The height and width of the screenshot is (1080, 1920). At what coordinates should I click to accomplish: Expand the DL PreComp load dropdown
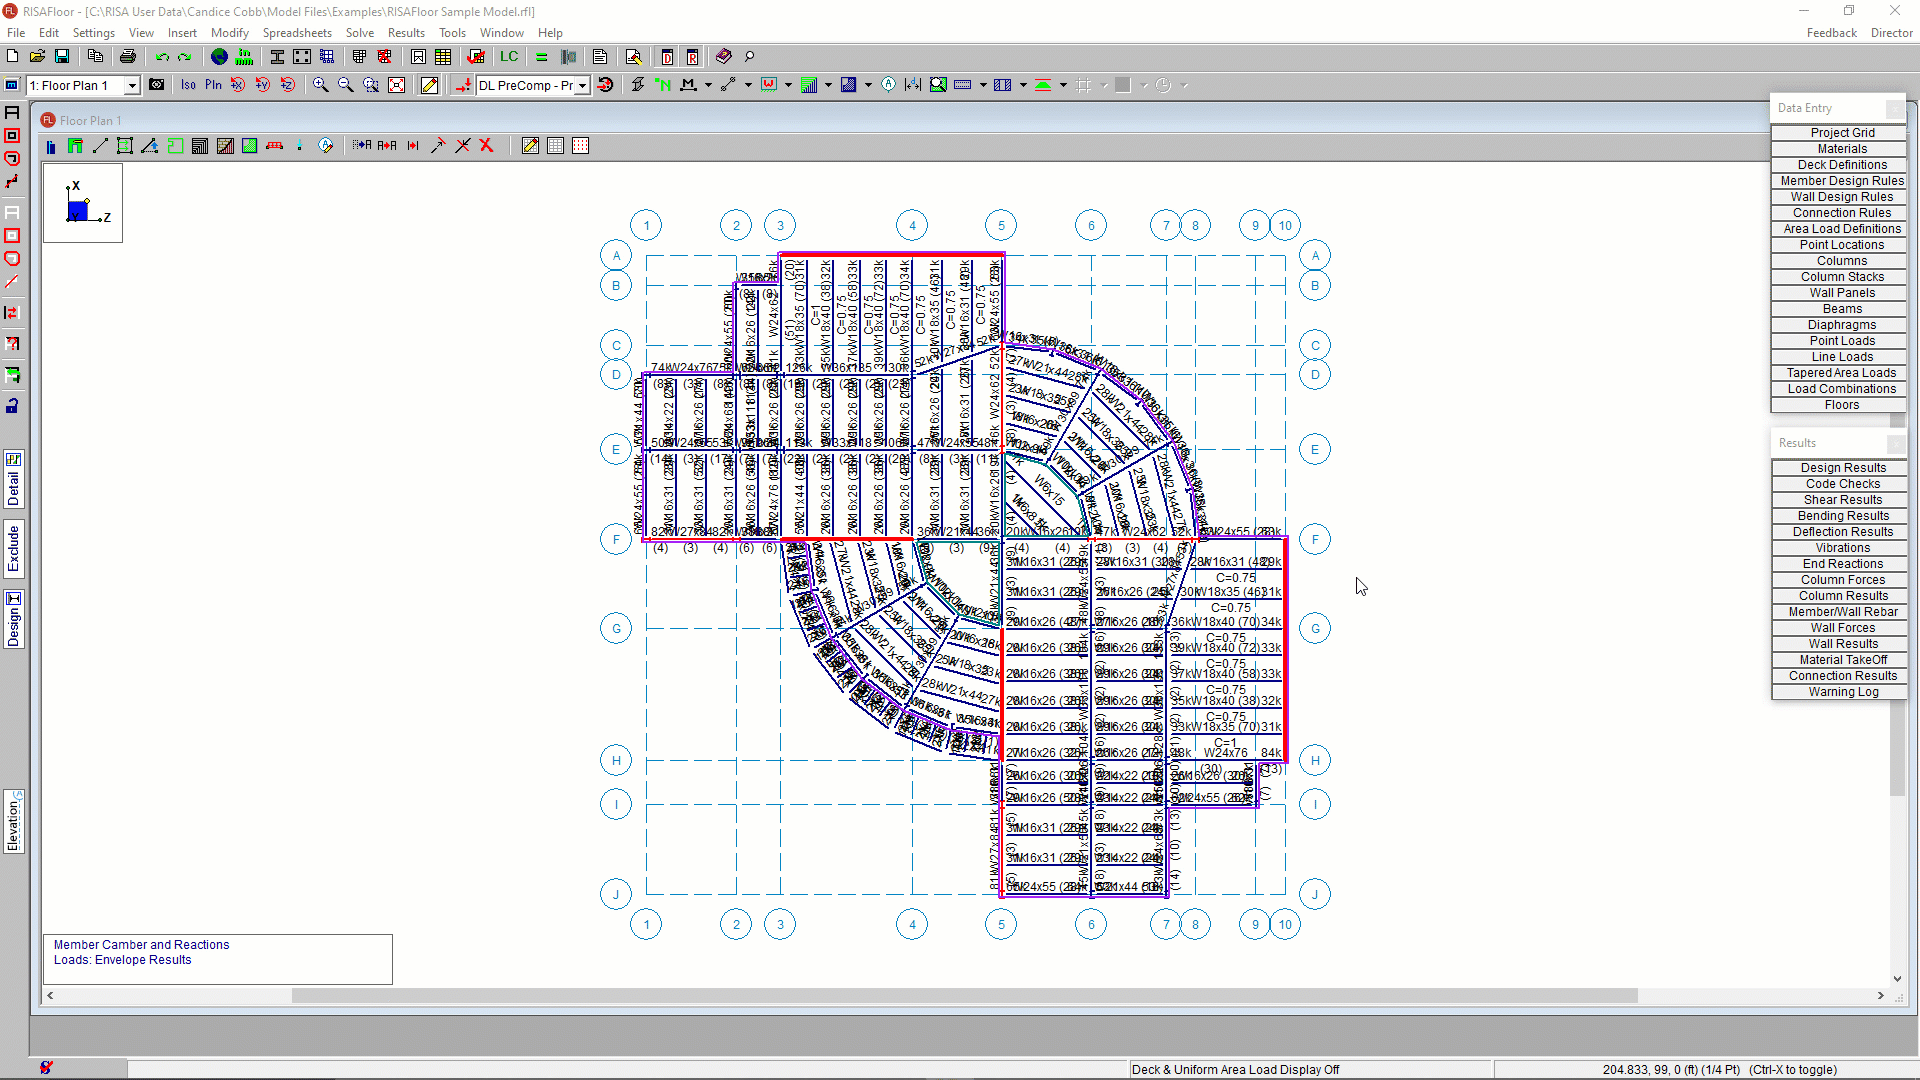click(x=582, y=86)
